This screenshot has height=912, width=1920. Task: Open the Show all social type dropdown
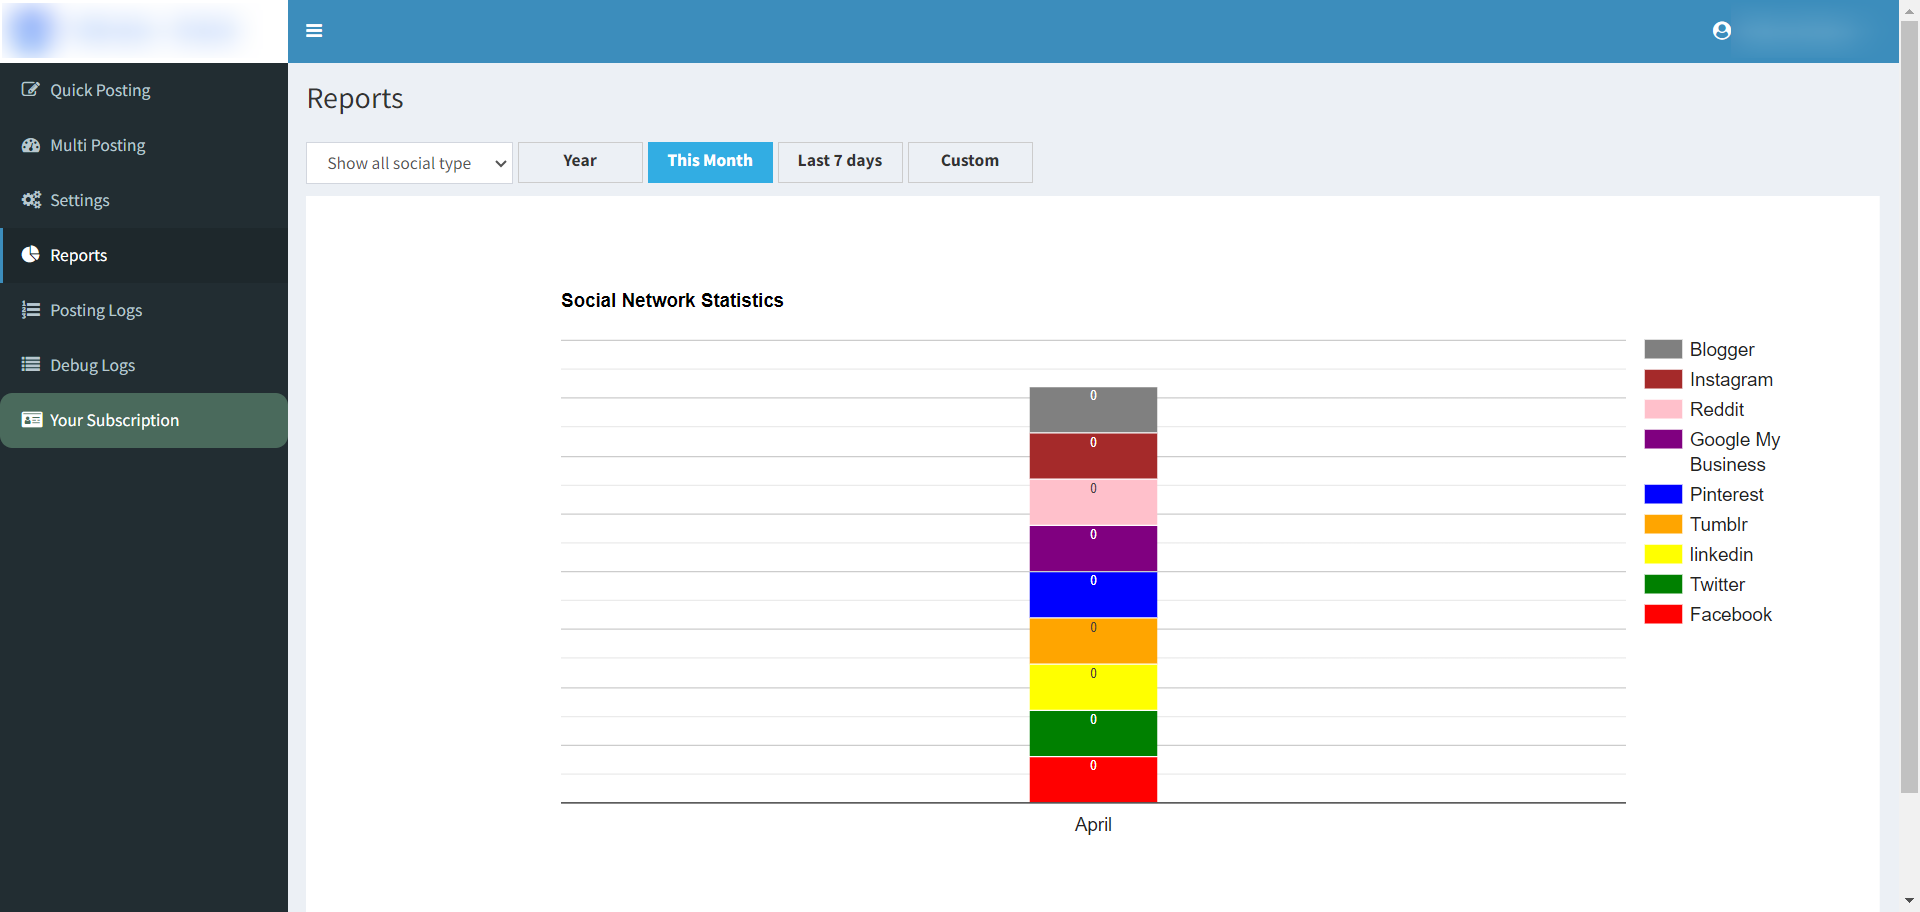click(409, 163)
